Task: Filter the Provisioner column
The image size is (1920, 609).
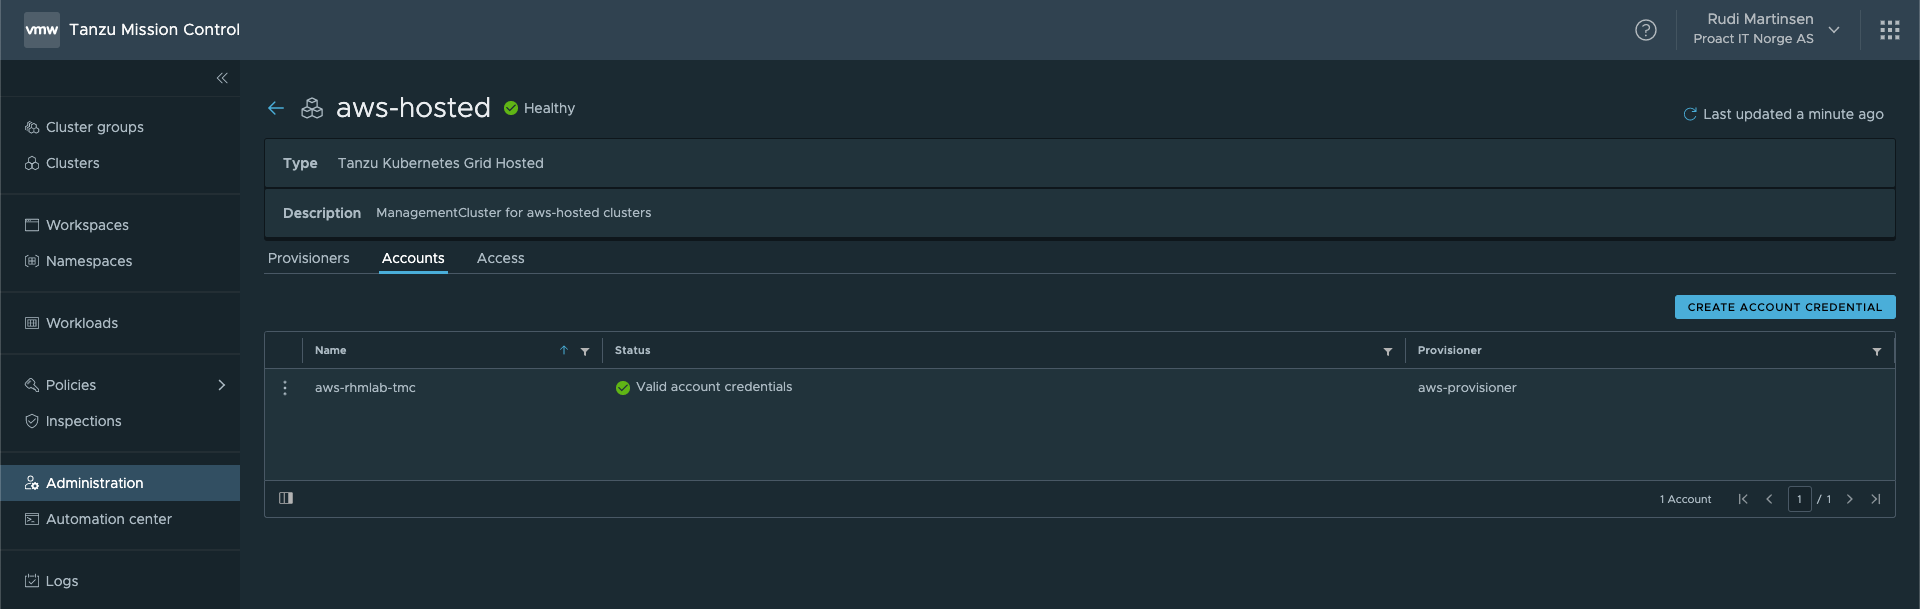Action: click(x=1877, y=351)
